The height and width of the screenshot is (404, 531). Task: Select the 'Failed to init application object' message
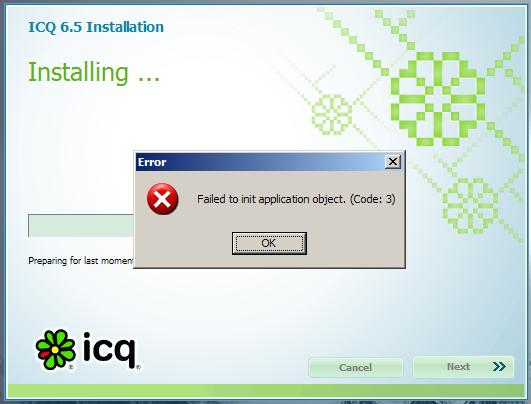(x=296, y=199)
